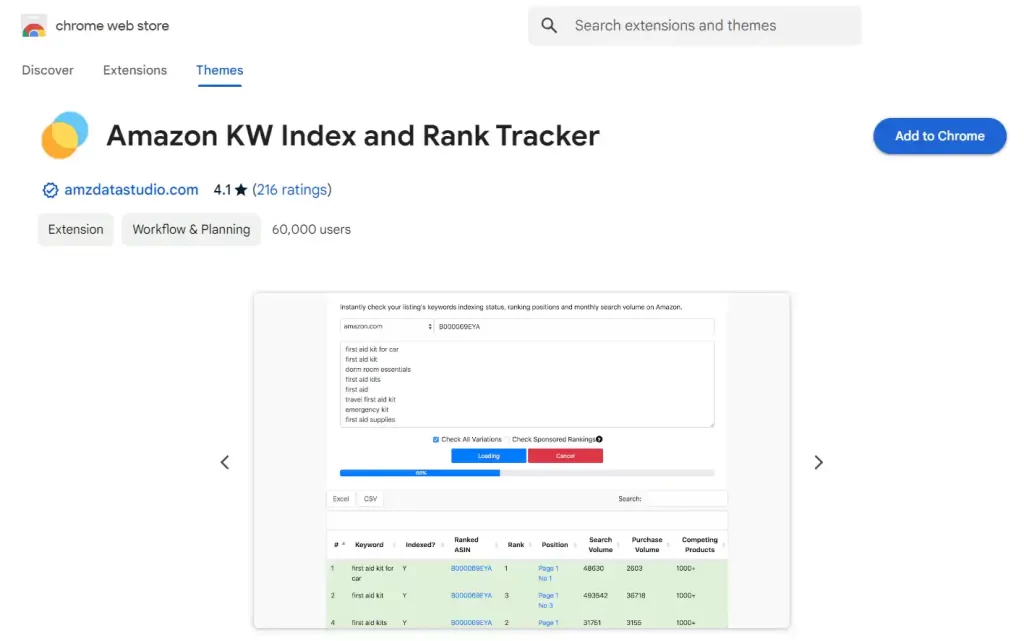The image size is (1024, 641).
Task: Click the blue progress bar
Action: (x=420, y=473)
